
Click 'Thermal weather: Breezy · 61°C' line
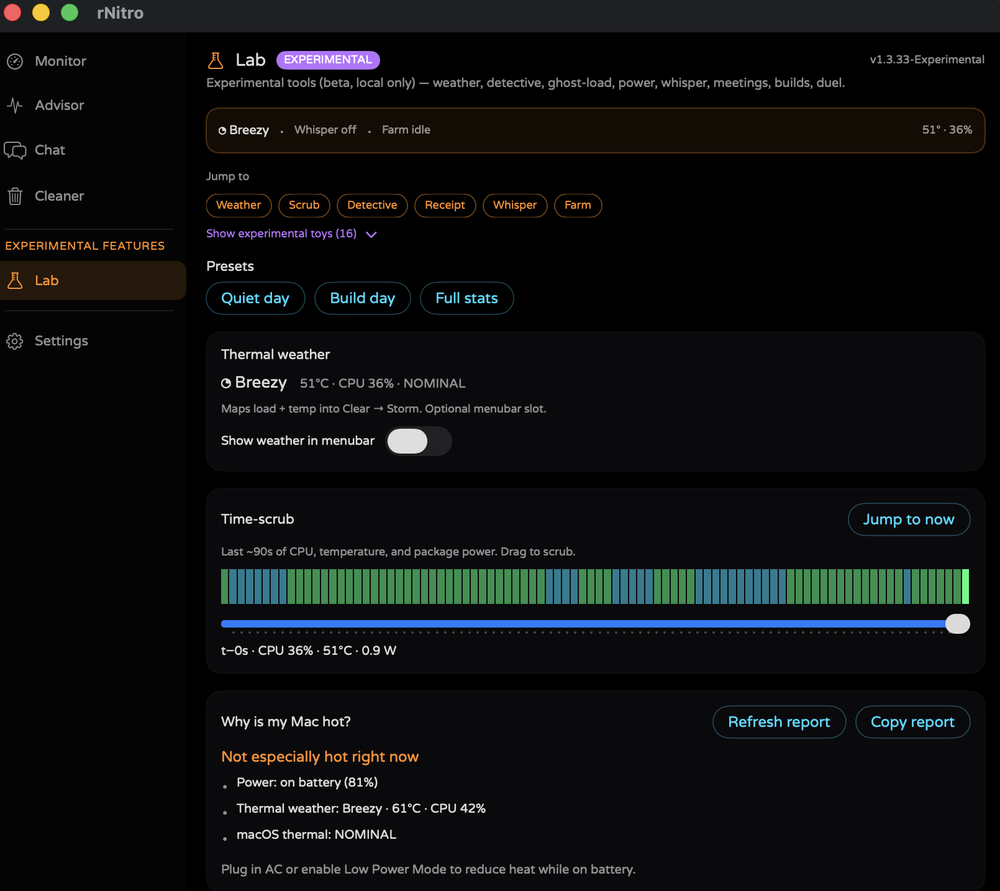[361, 809]
